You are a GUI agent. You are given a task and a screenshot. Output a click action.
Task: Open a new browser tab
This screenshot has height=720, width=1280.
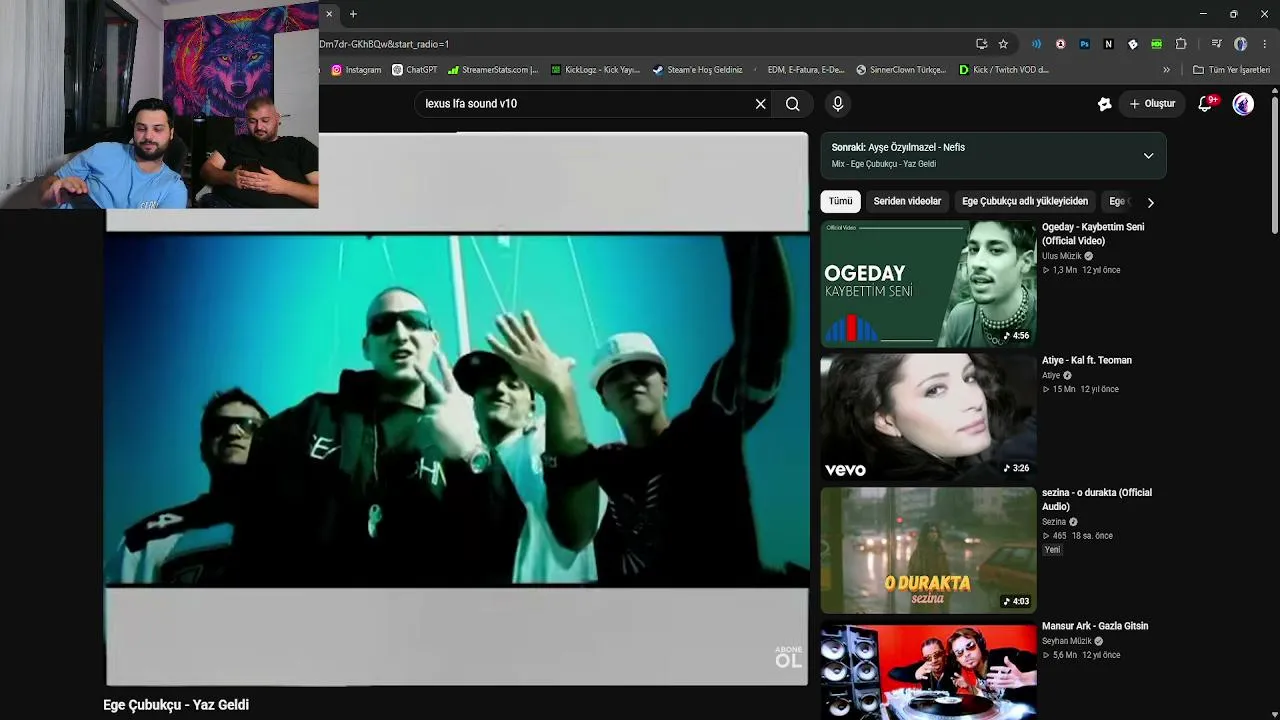(353, 14)
